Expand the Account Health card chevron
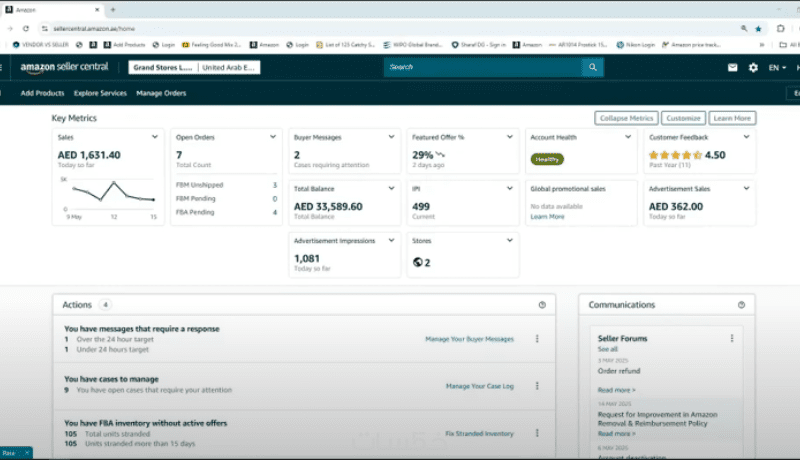The image size is (800, 460). point(628,137)
